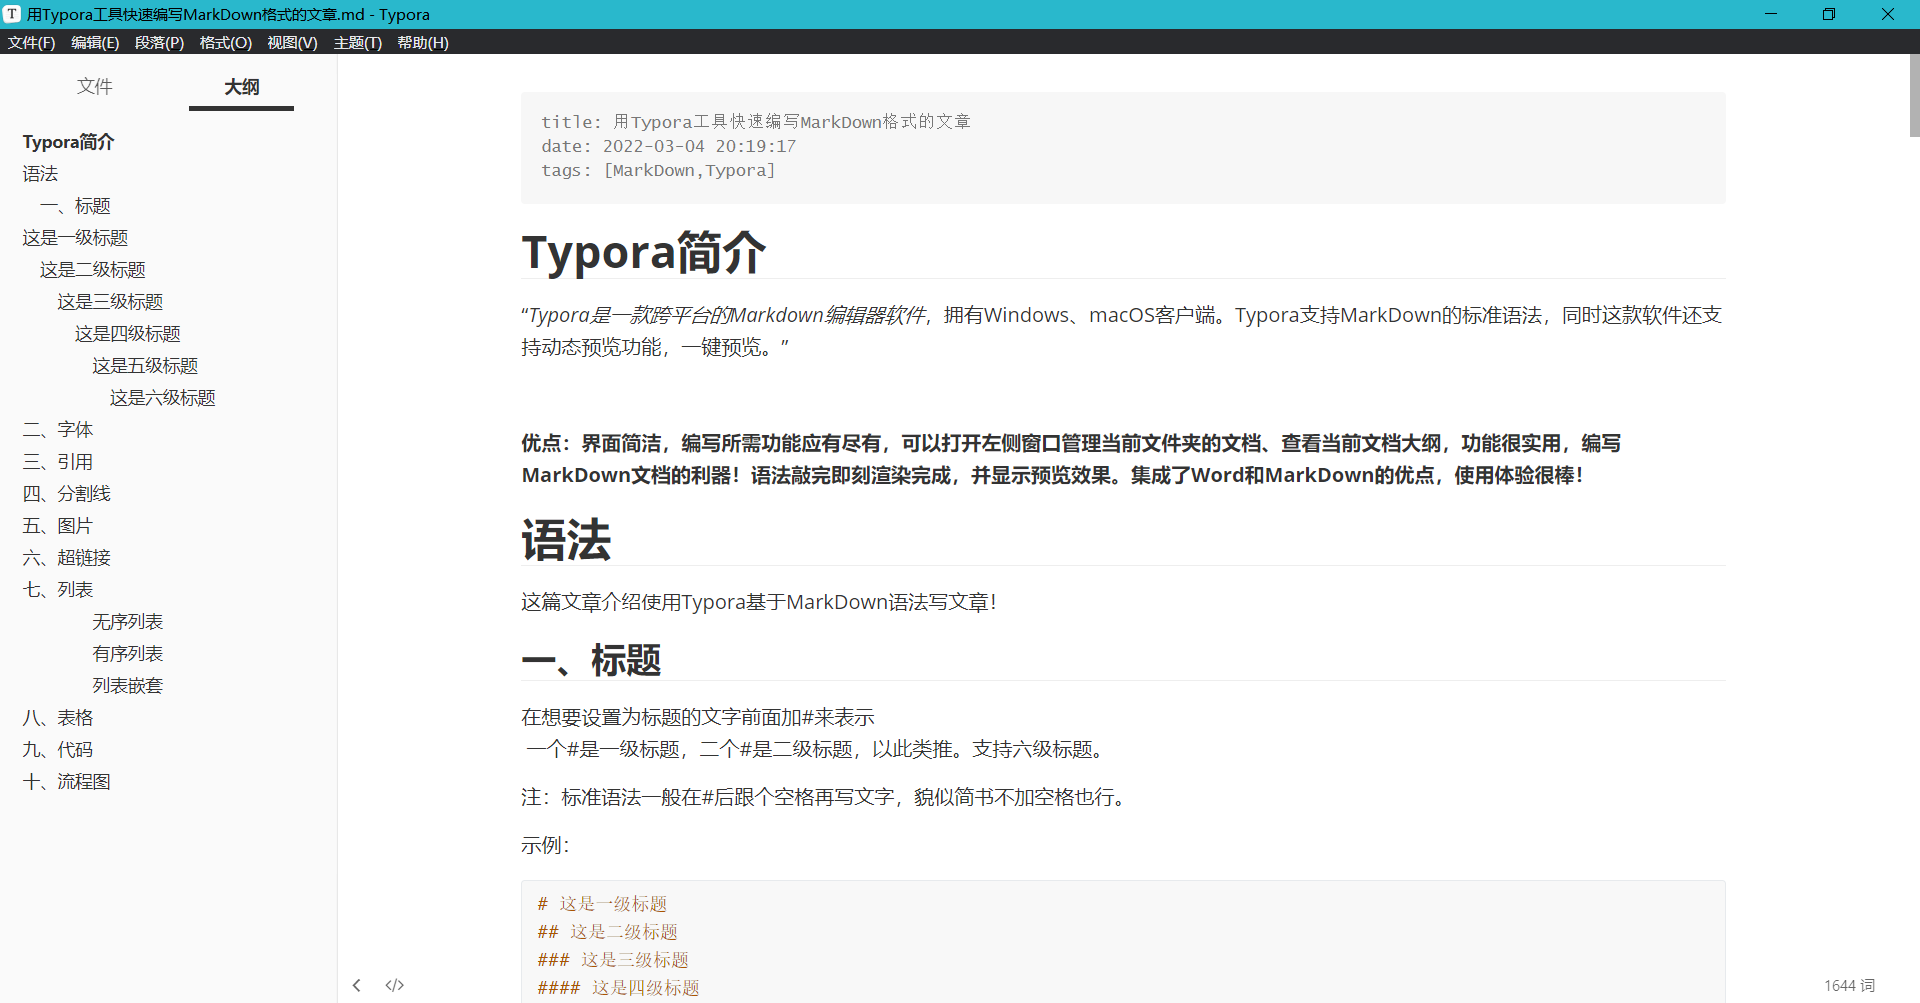The image size is (1920, 1003).
Task: Select 五、图片 outline entry
Action: point(58,526)
